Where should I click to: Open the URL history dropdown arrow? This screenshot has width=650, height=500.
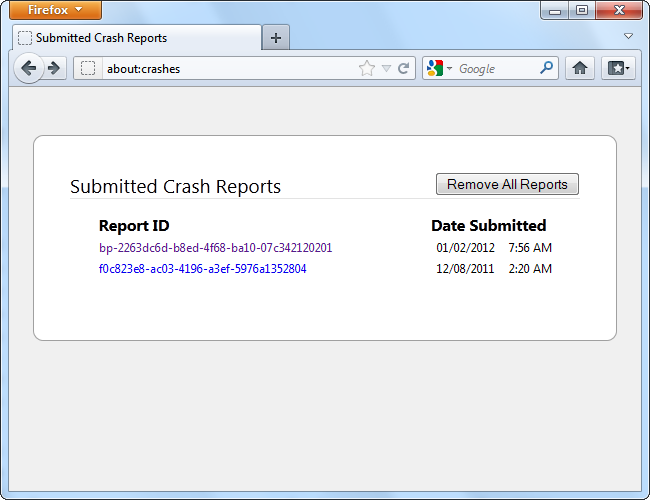(x=386, y=68)
